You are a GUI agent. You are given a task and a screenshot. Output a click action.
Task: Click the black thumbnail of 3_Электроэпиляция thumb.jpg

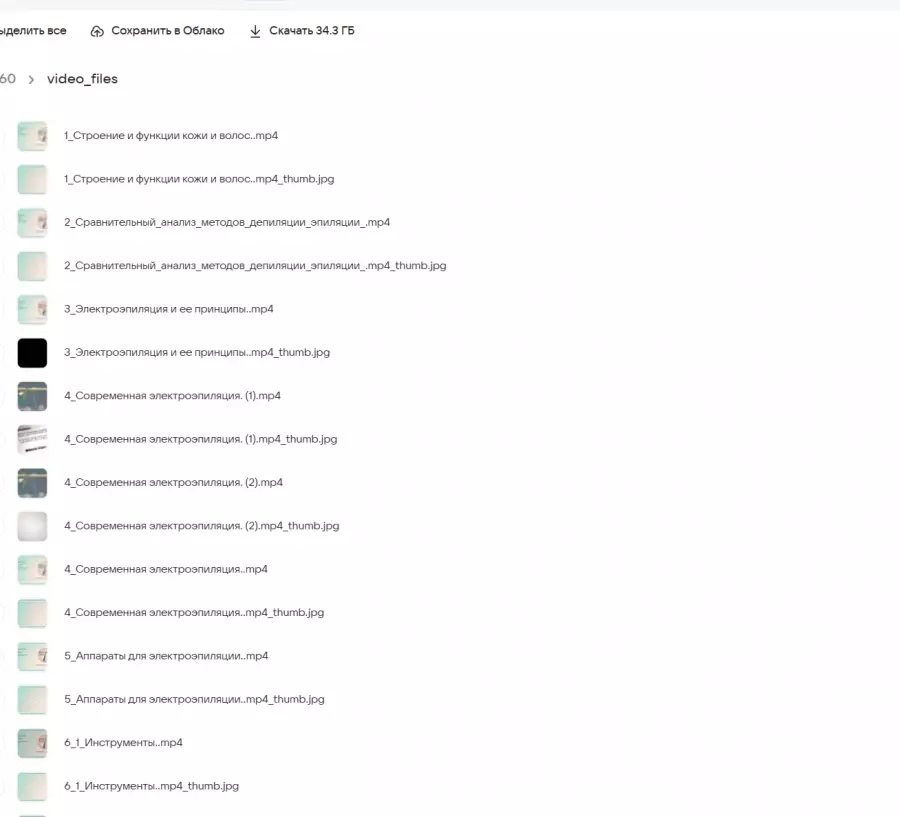[x=32, y=353]
